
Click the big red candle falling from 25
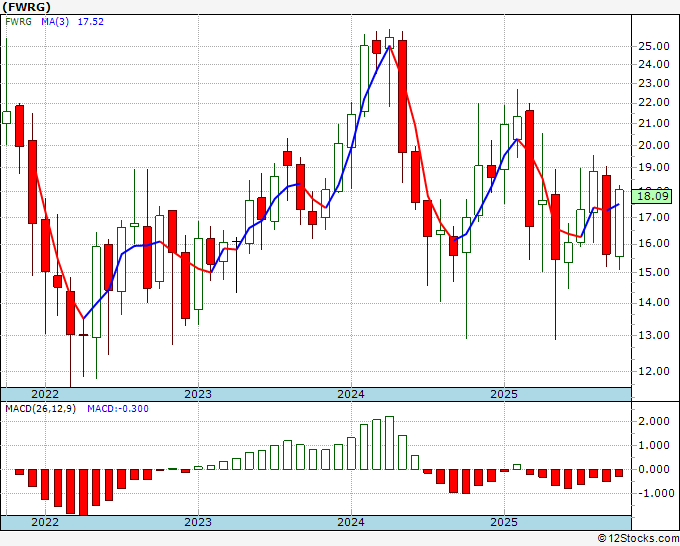pyautogui.click(x=402, y=96)
